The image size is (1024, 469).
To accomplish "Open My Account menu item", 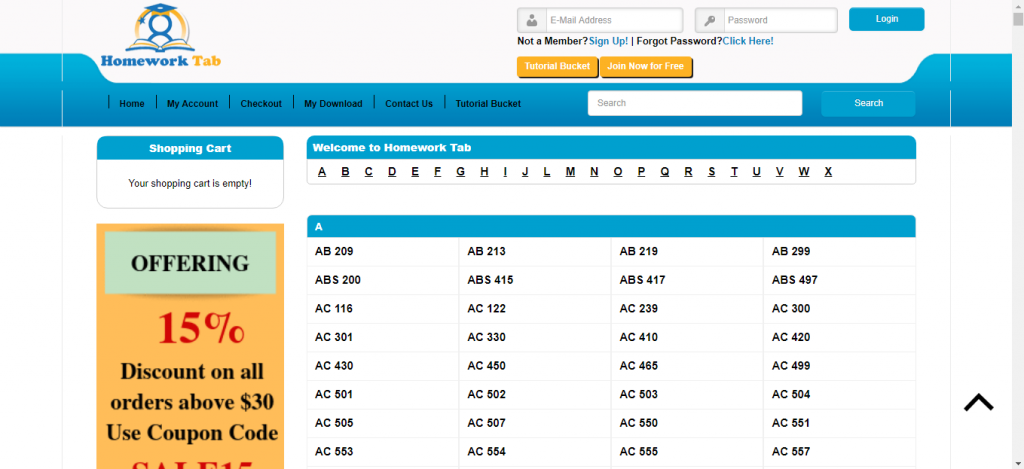I will (x=193, y=103).
